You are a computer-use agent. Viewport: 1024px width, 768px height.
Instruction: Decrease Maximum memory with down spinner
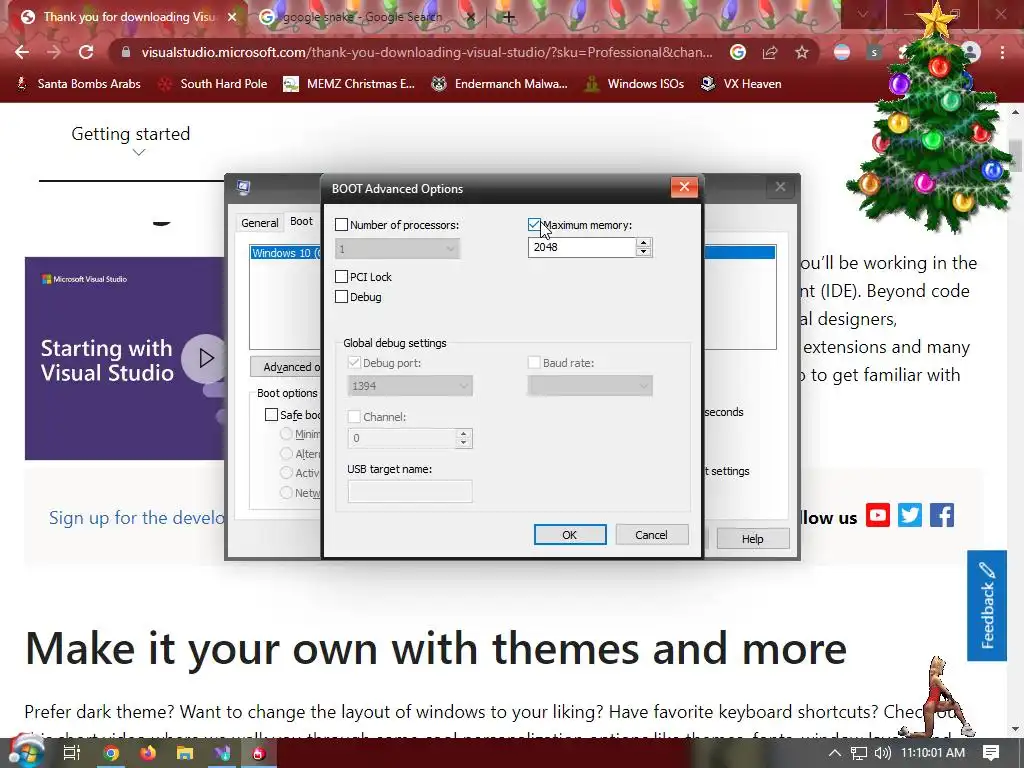pyautogui.click(x=644, y=252)
